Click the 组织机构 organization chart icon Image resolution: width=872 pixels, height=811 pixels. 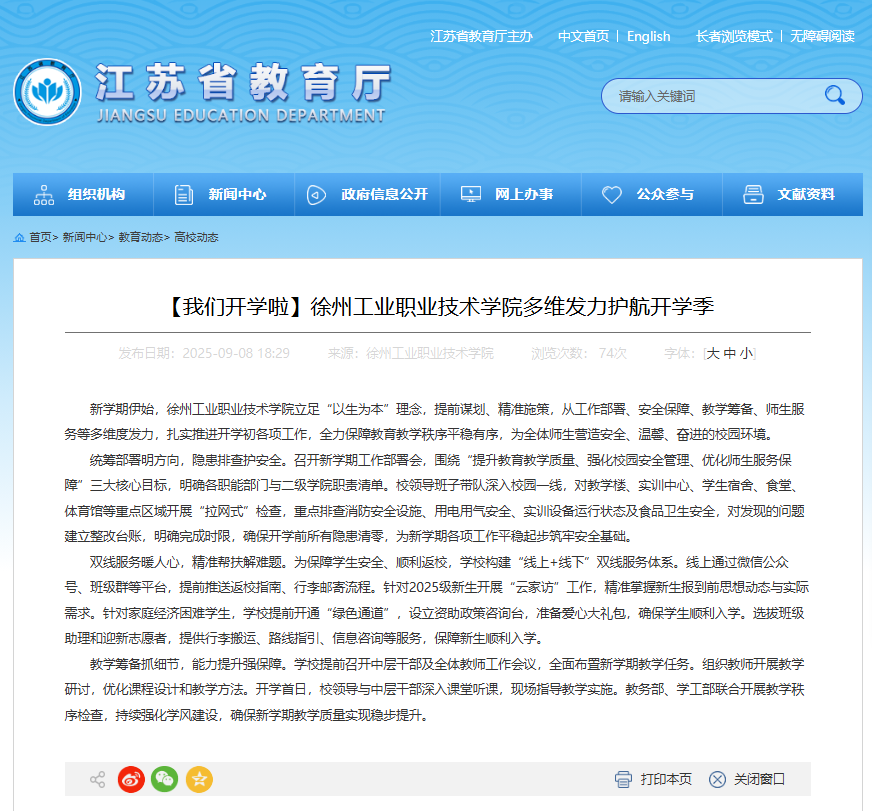click(44, 195)
